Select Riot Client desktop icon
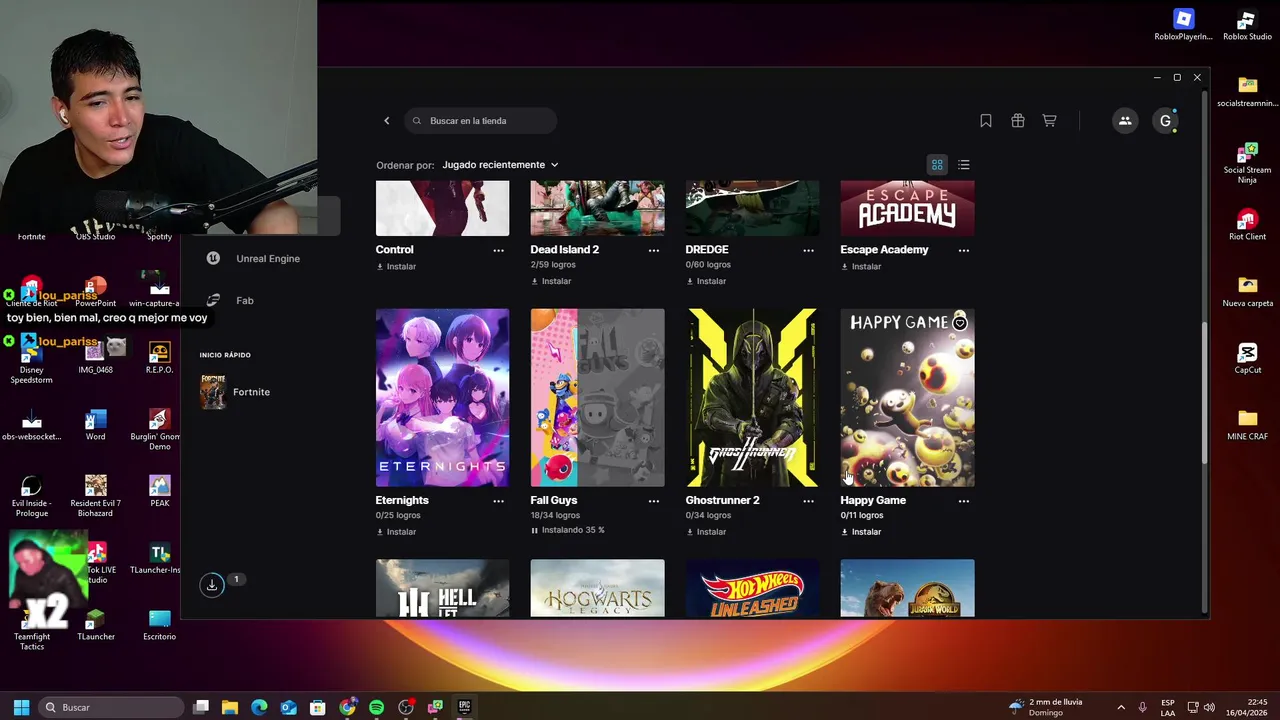The image size is (1280, 720). (1247, 225)
